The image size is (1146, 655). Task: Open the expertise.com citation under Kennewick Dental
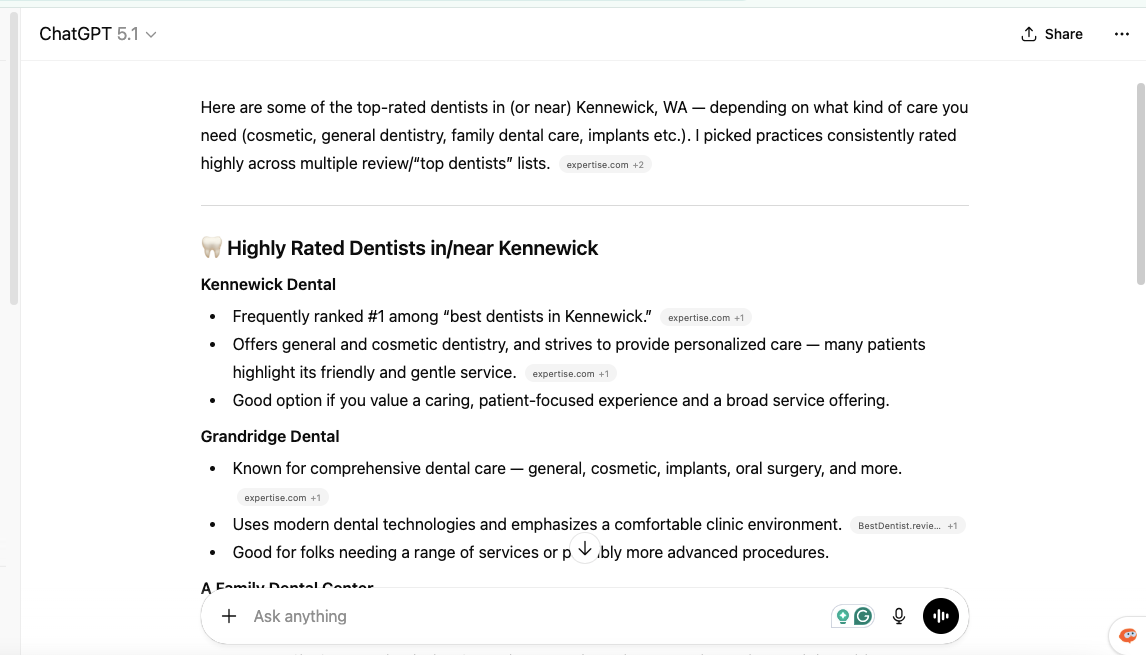point(706,317)
